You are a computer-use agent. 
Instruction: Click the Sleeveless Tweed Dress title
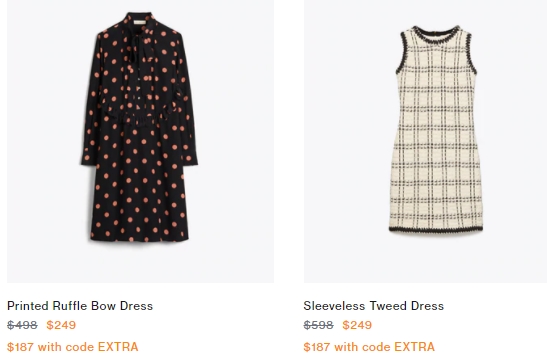[373, 306]
